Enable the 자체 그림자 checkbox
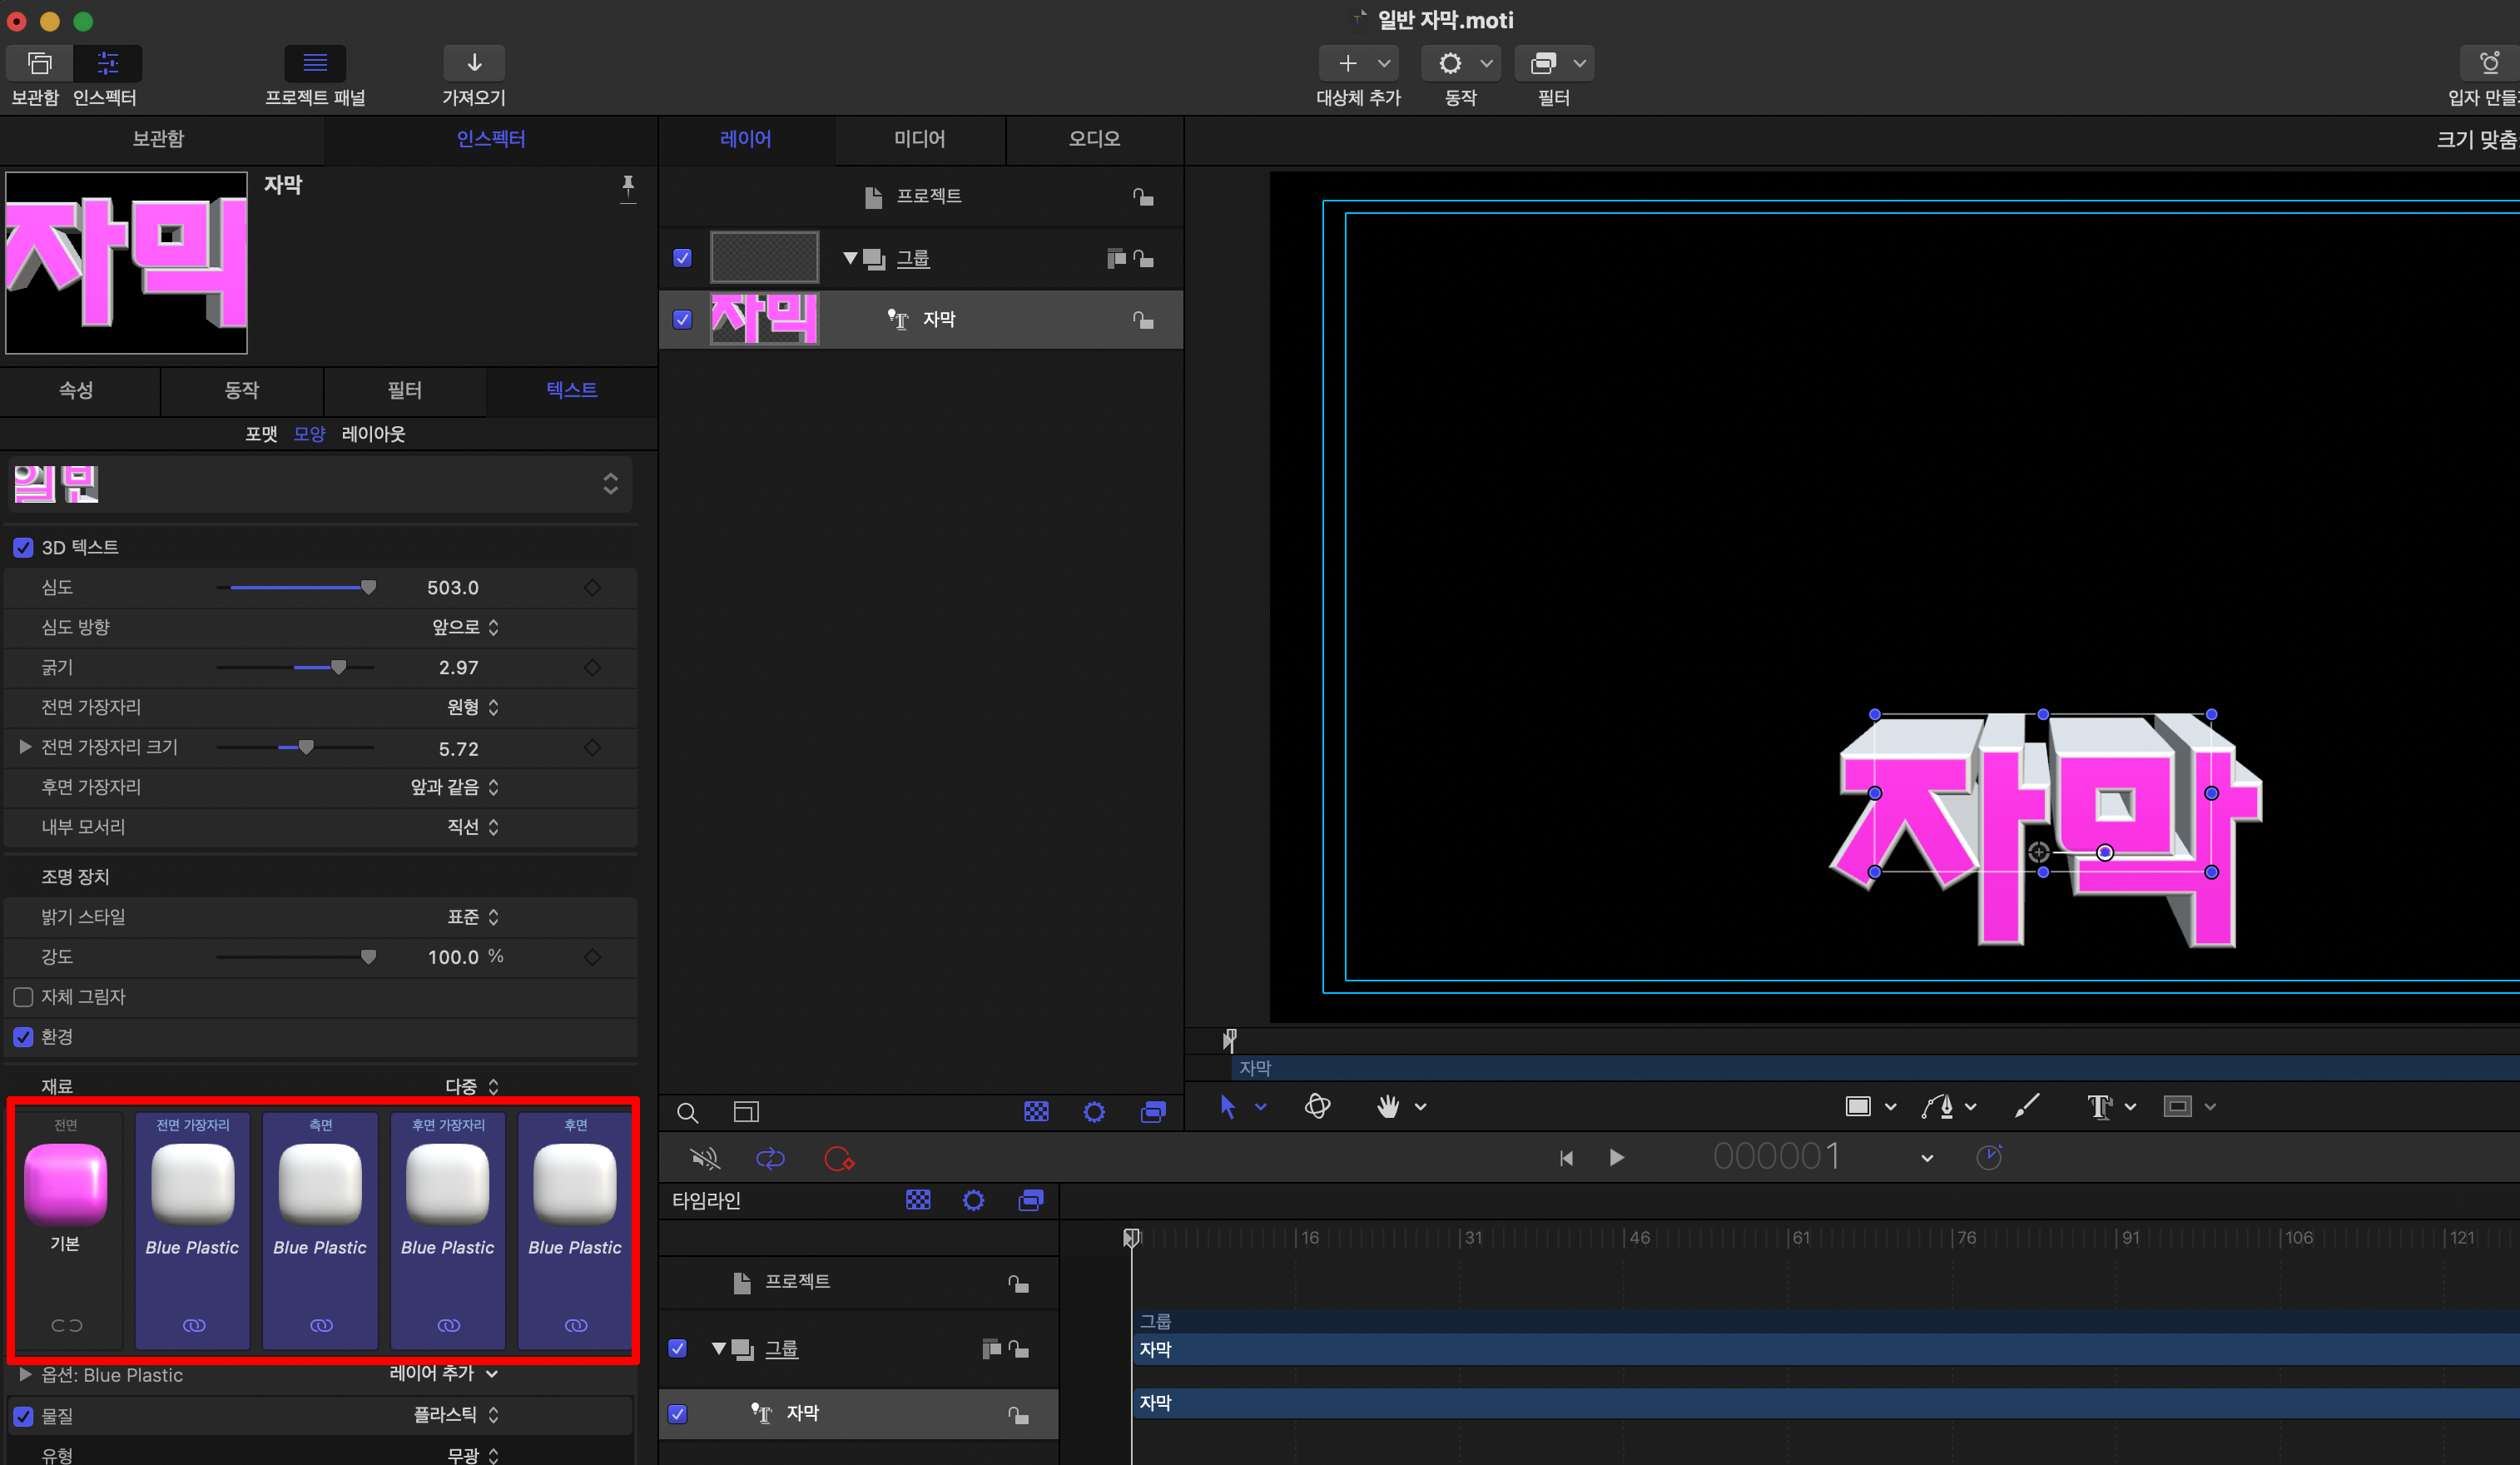 [23, 997]
